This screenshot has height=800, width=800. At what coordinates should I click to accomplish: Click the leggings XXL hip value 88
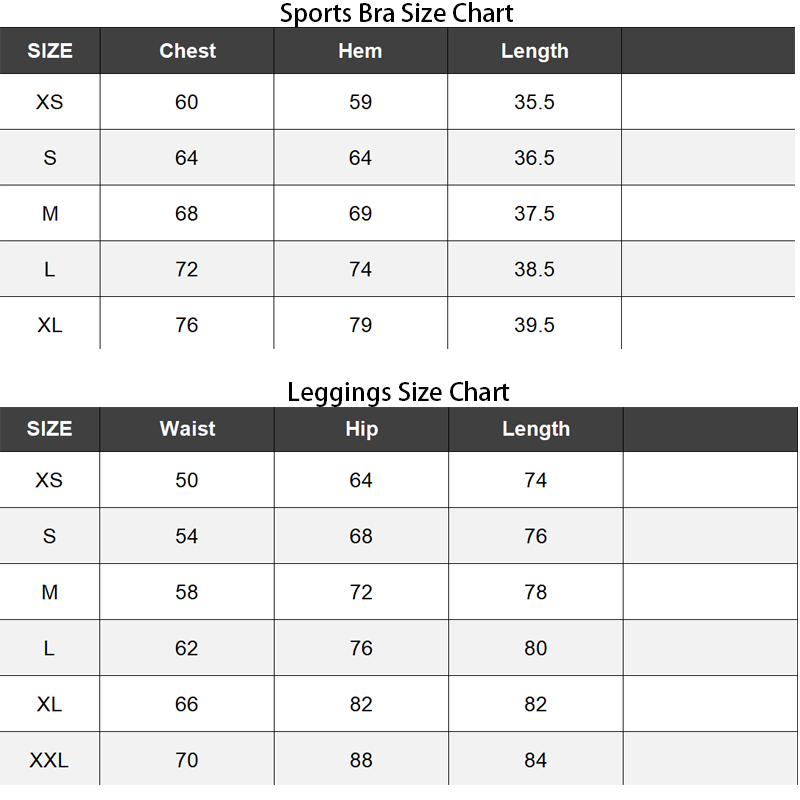click(x=361, y=760)
